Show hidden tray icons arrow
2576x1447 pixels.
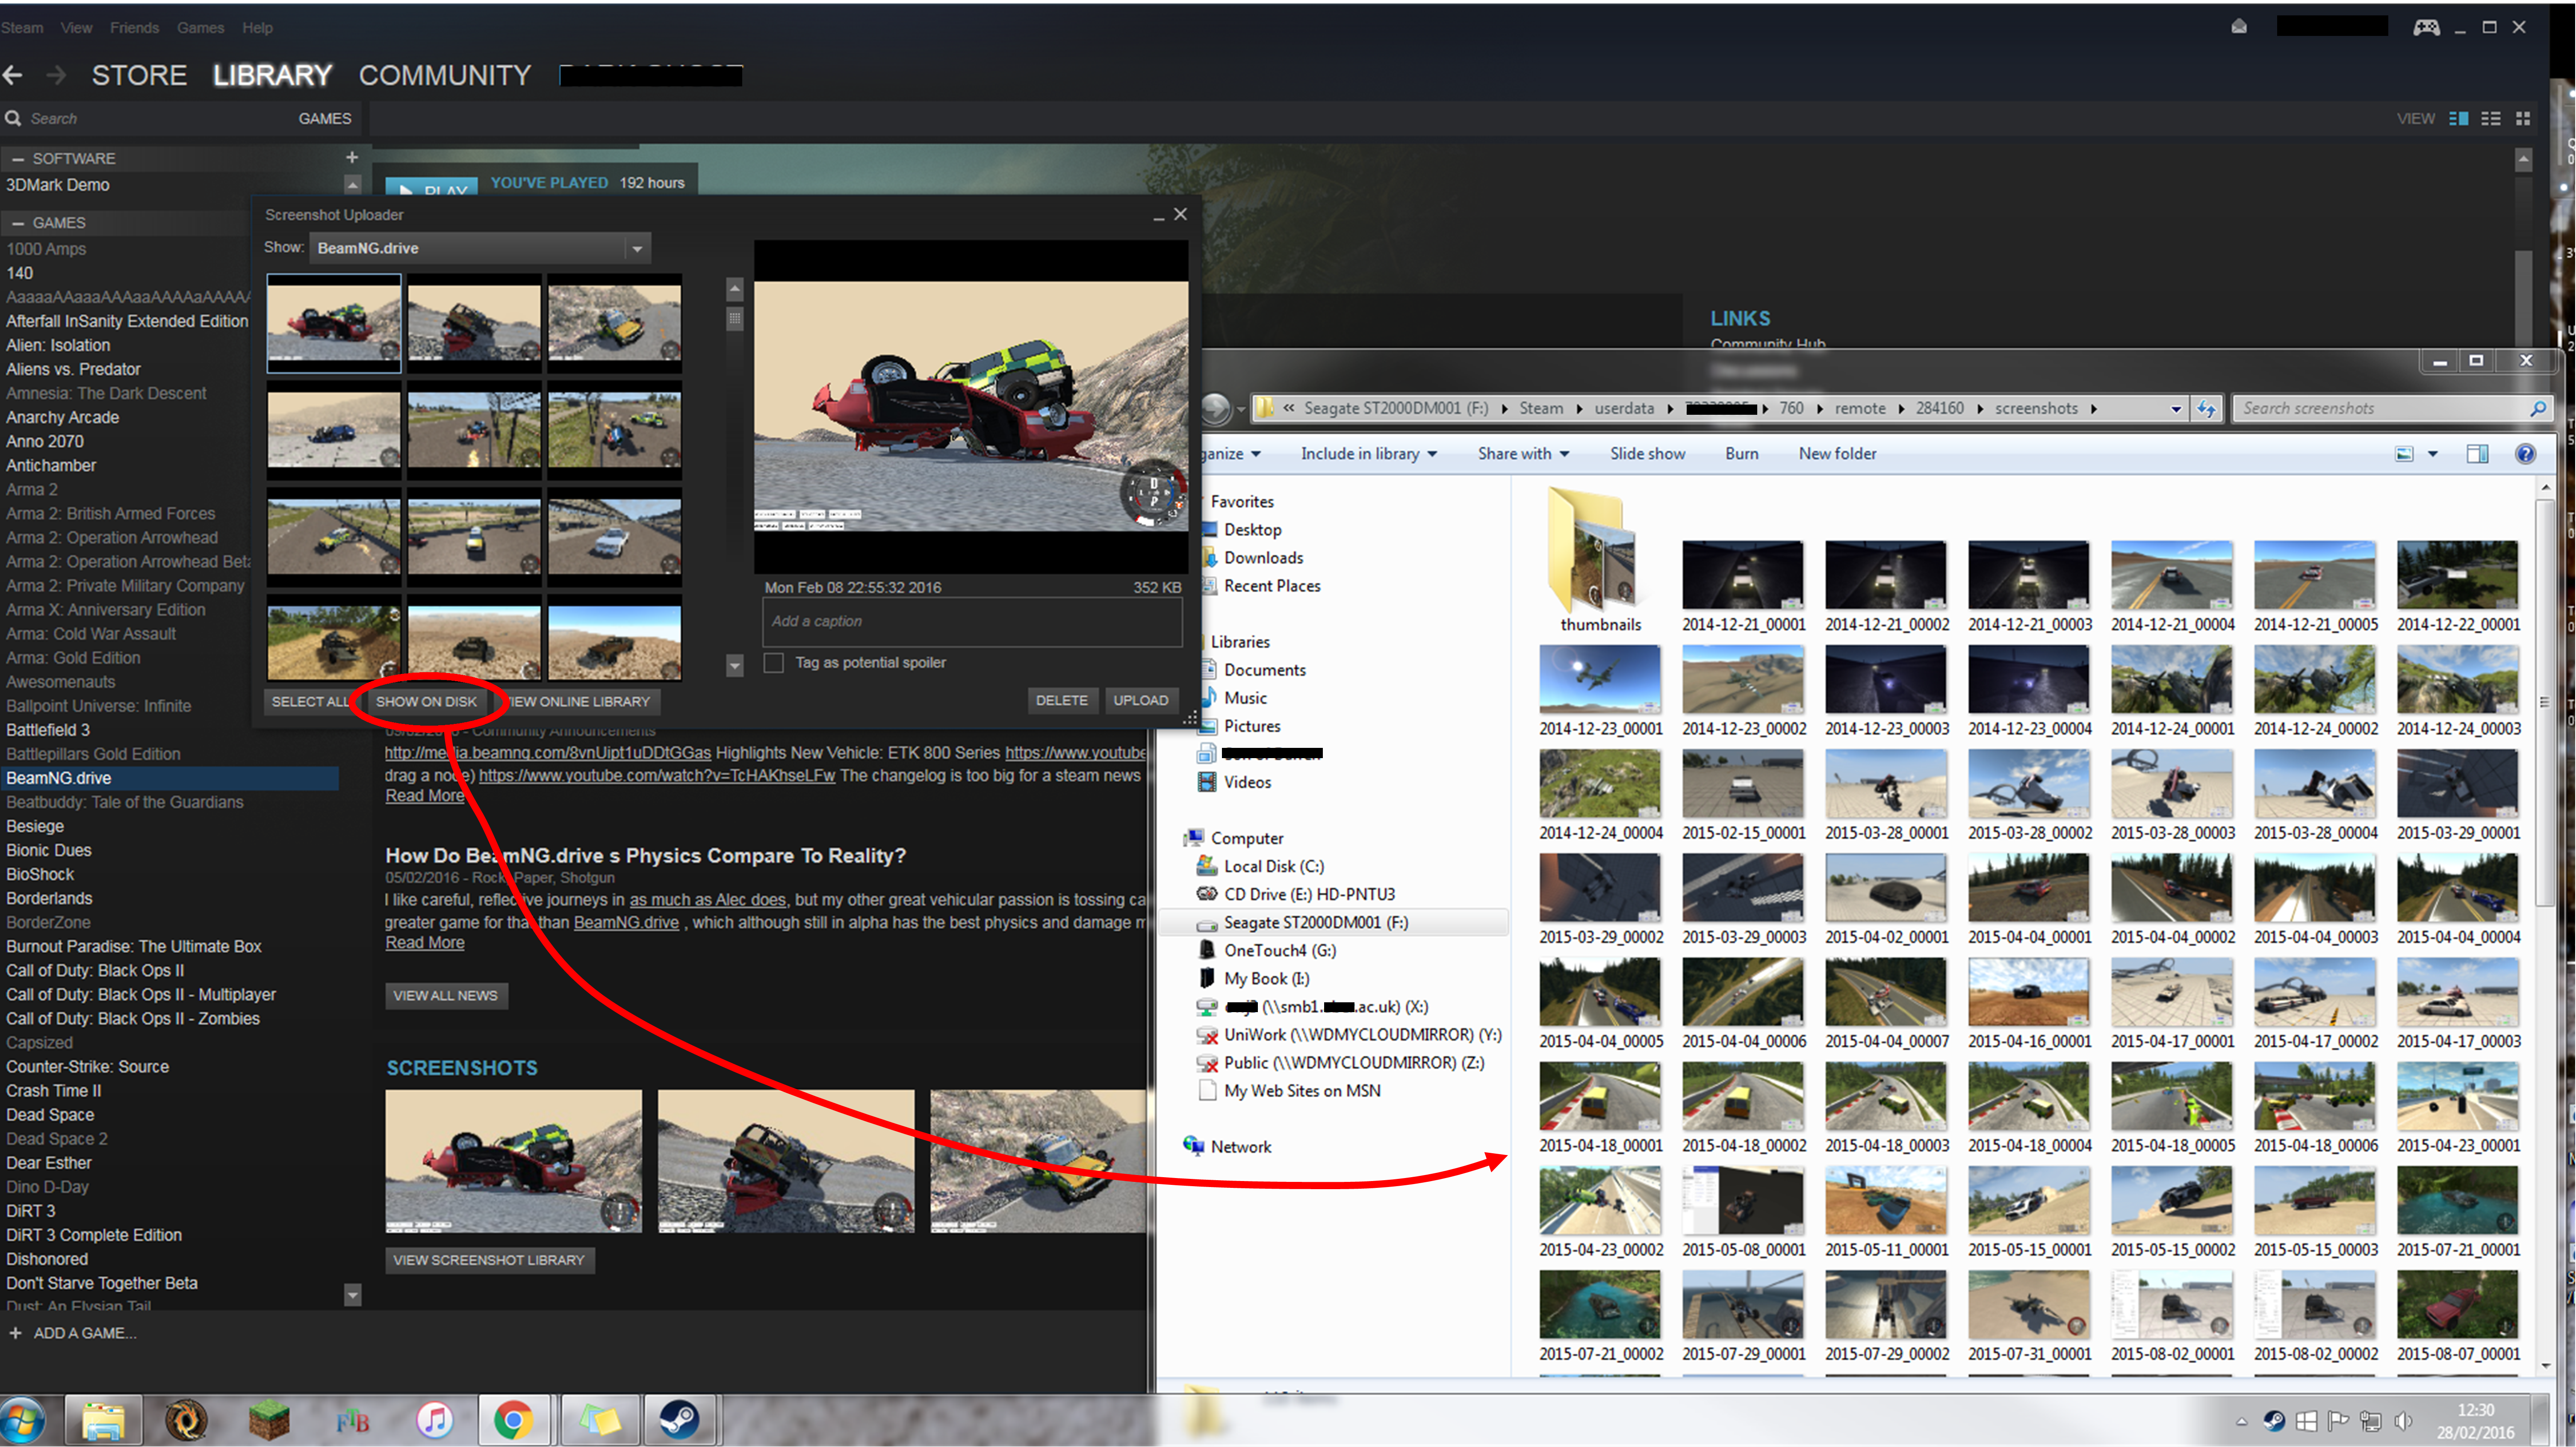2241,1422
